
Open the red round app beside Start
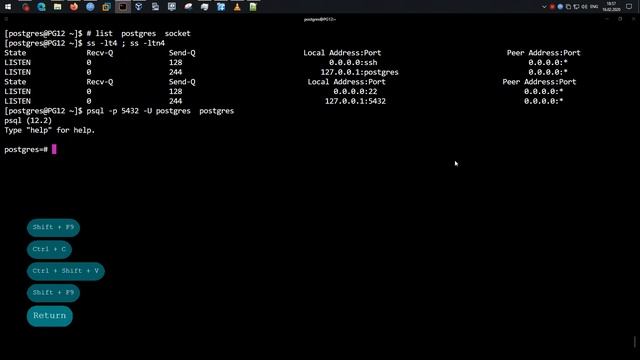(x=26, y=7)
